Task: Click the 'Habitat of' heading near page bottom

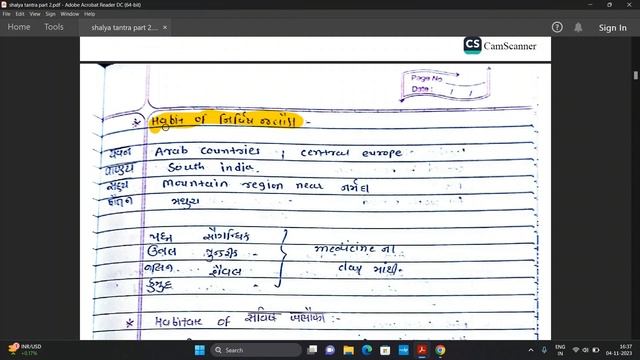Action: 193,322
